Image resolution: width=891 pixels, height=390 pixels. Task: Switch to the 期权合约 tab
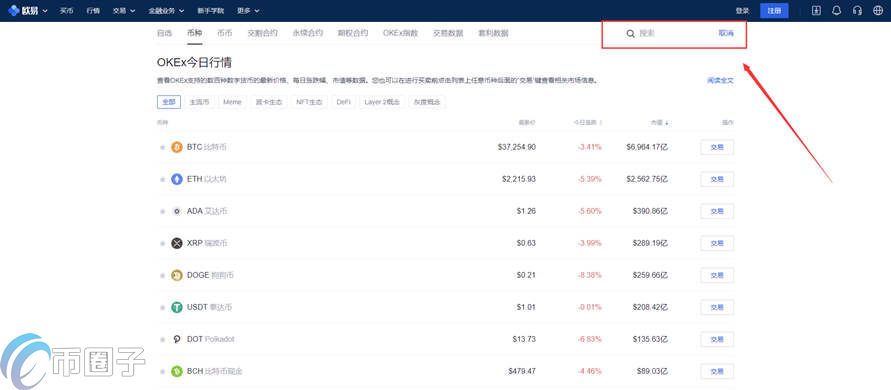(x=352, y=33)
